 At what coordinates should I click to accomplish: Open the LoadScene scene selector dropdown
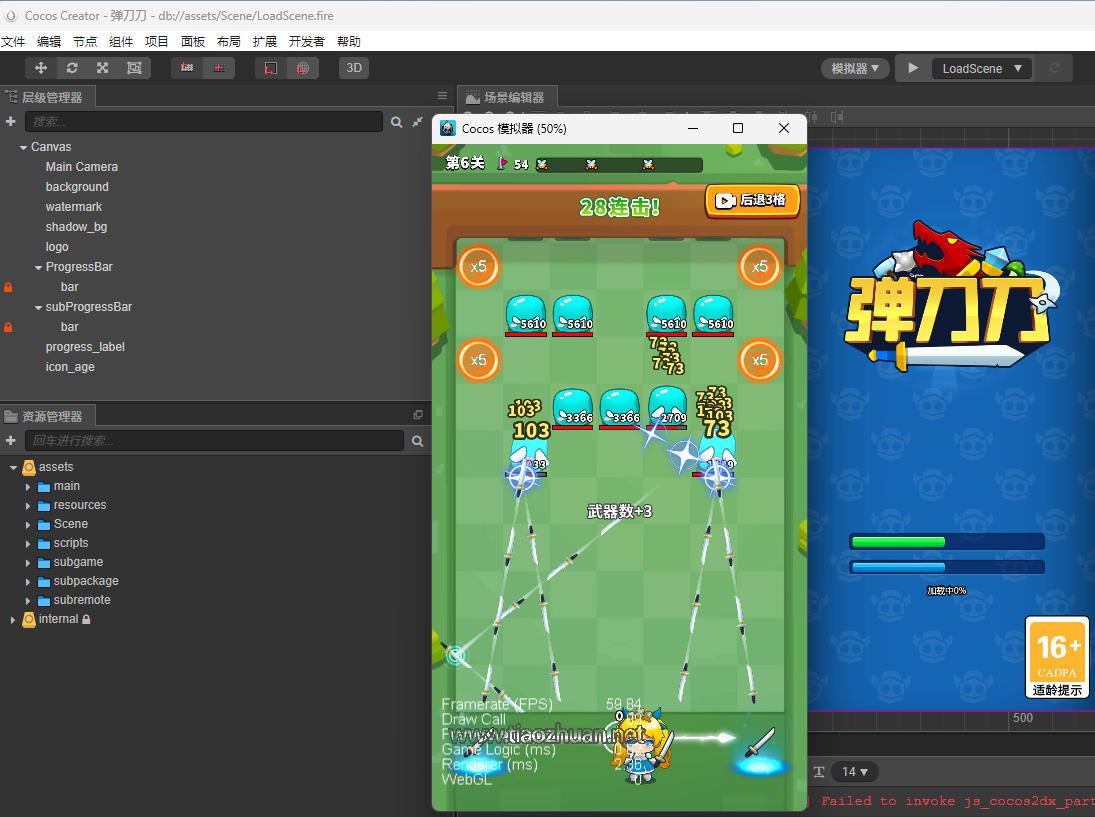pos(981,68)
